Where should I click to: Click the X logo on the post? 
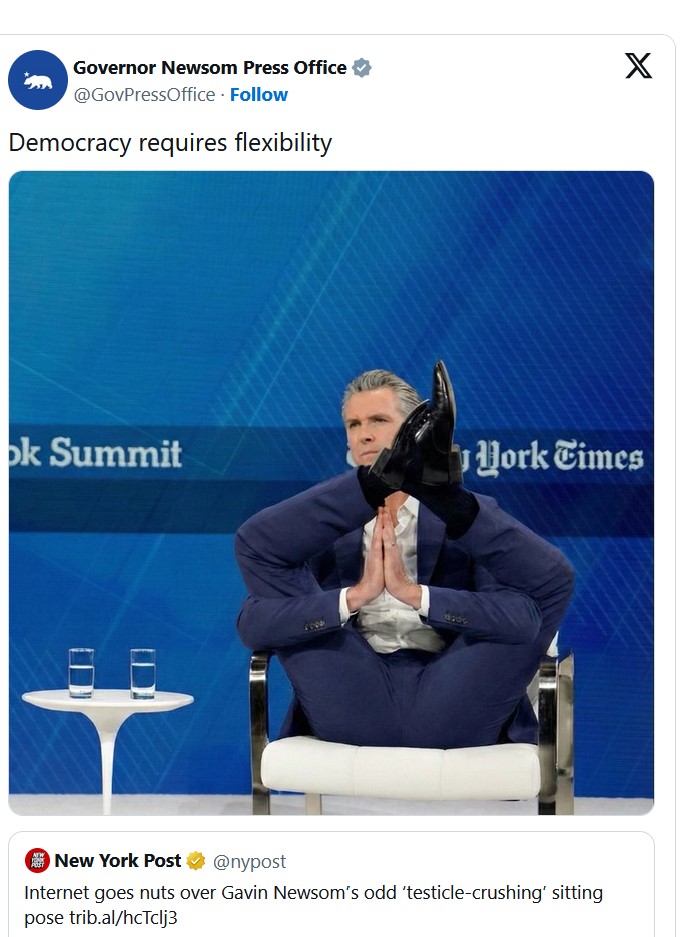638,66
